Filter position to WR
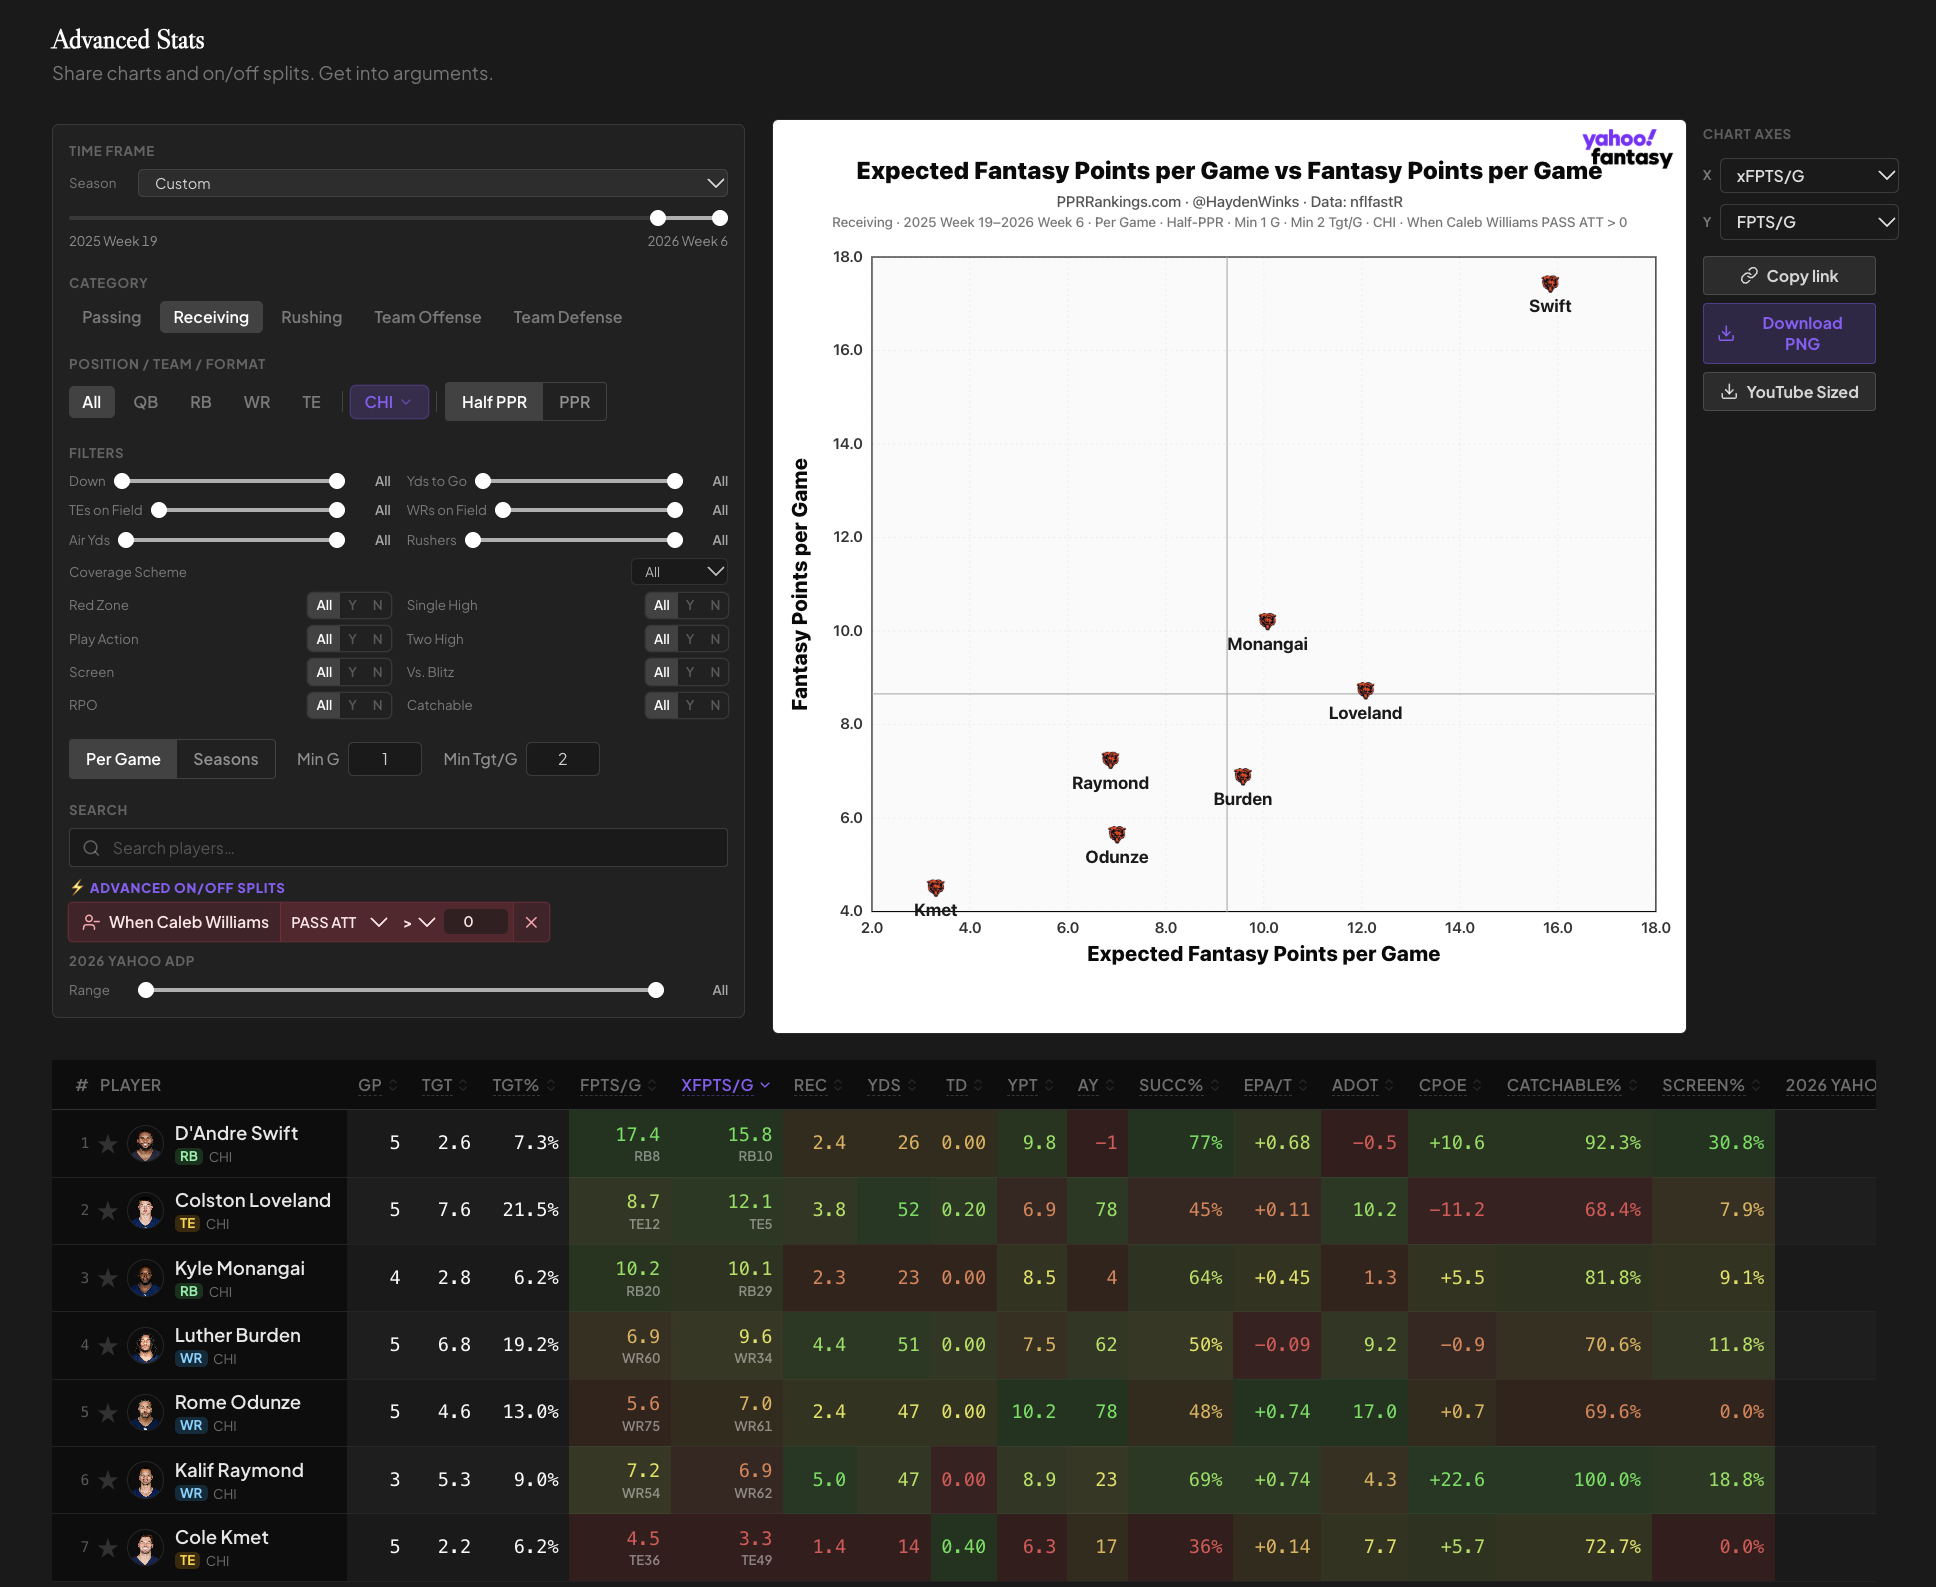1936x1587 pixels. tap(257, 402)
